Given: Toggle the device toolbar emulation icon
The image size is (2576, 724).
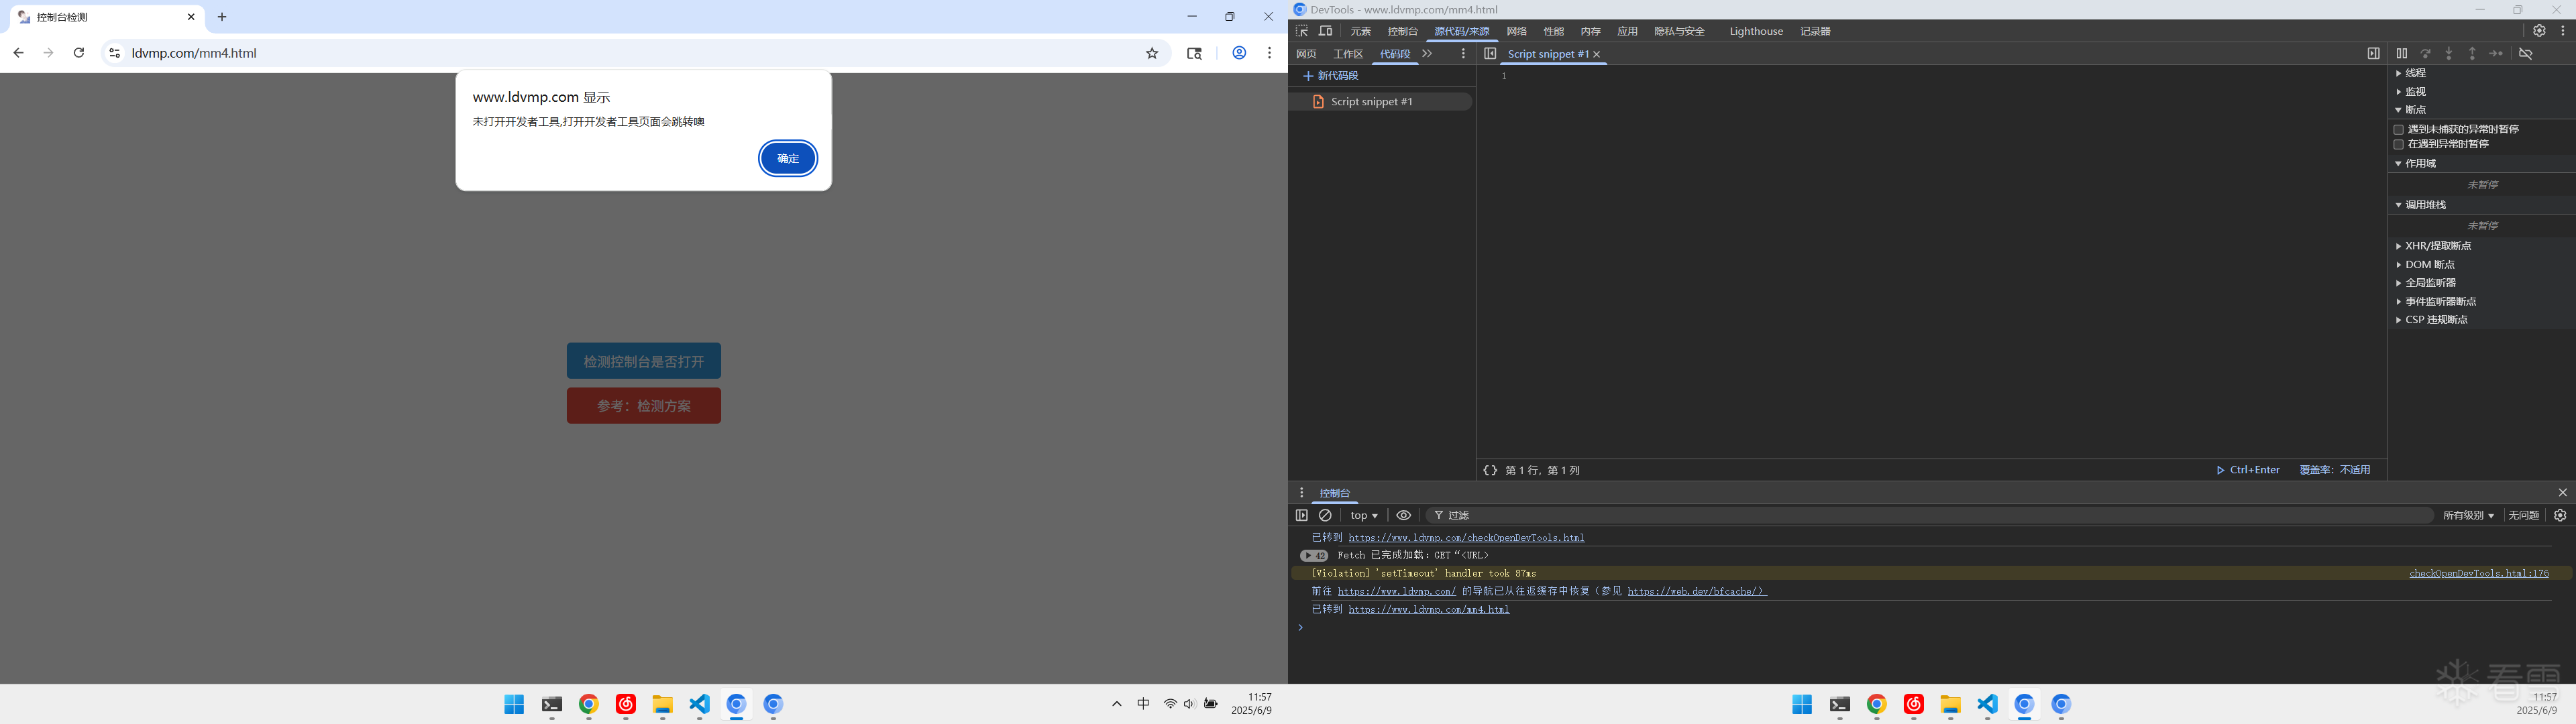Looking at the screenshot, I should [x=1326, y=31].
